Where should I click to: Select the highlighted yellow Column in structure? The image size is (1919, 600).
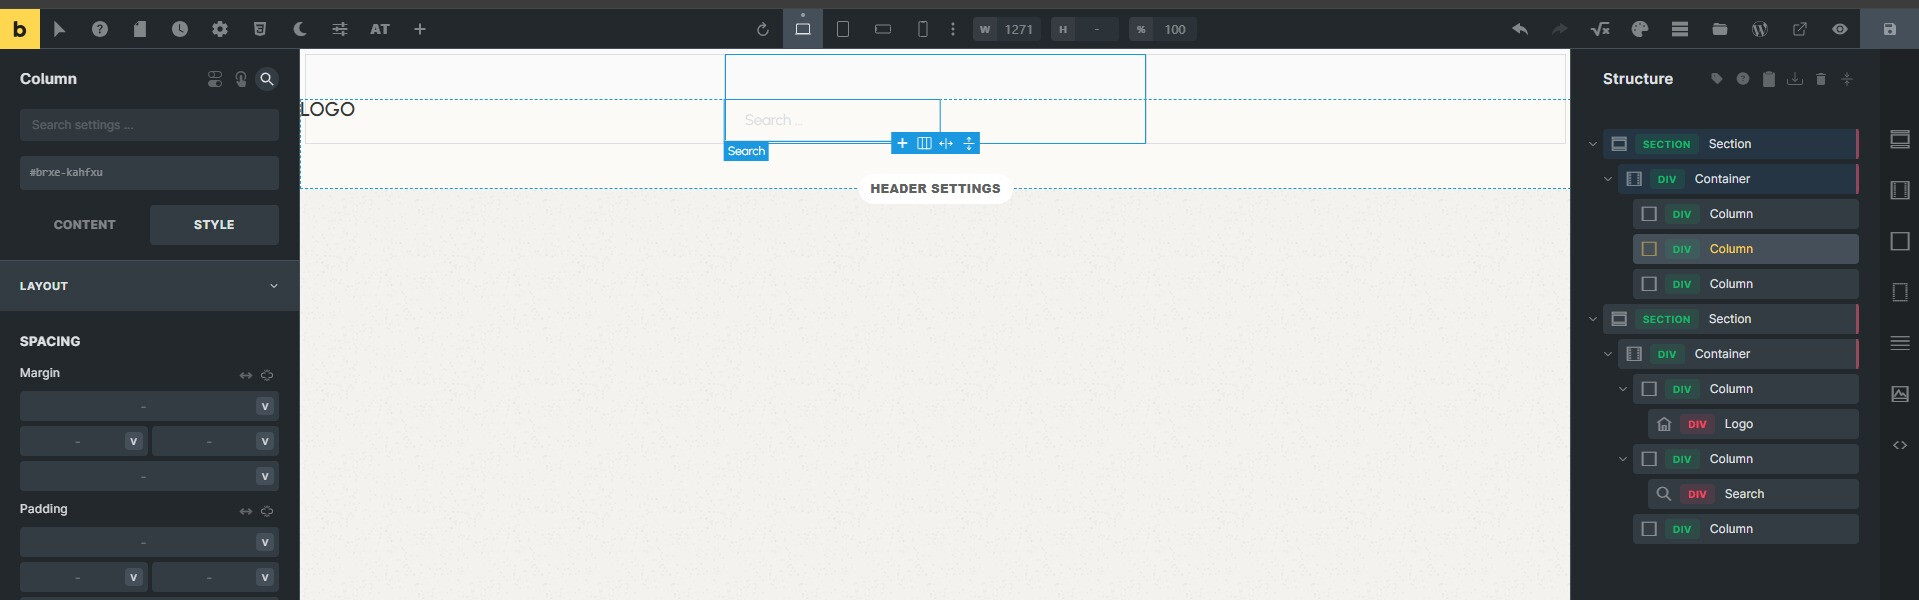click(1745, 249)
